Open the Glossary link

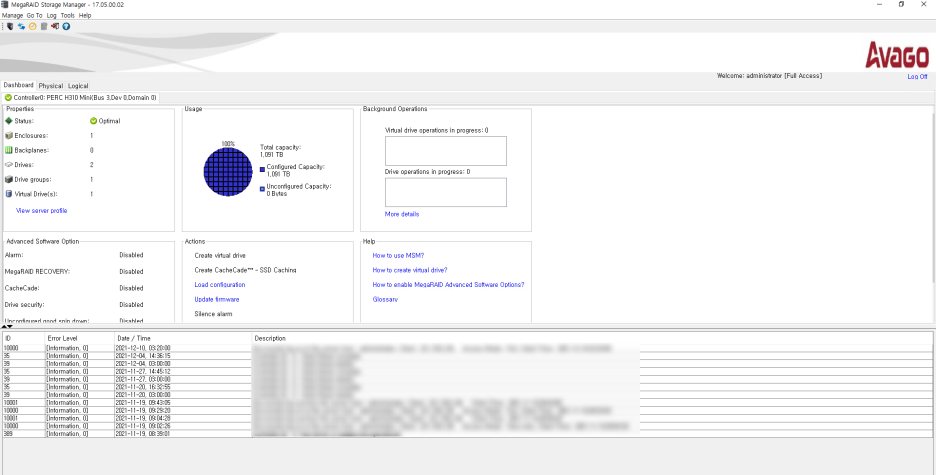(x=385, y=299)
